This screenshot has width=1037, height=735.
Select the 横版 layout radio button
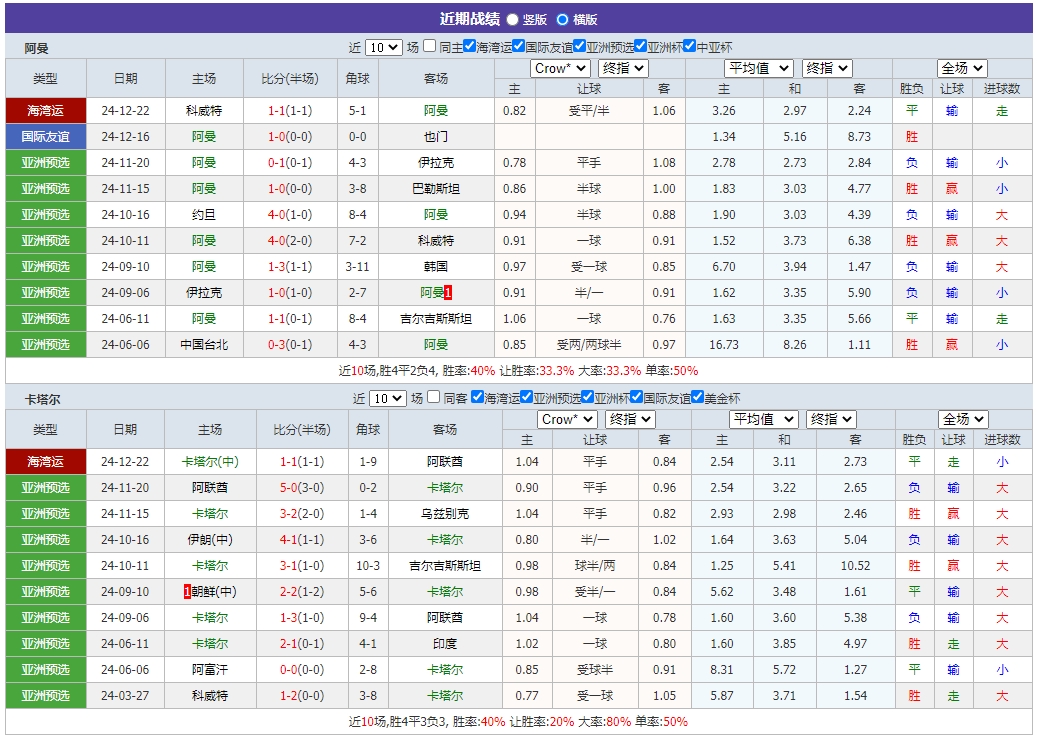click(x=564, y=17)
